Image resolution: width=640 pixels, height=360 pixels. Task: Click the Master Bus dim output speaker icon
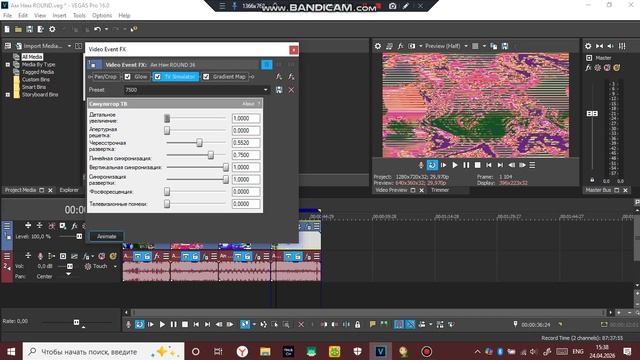click(611, 46)
